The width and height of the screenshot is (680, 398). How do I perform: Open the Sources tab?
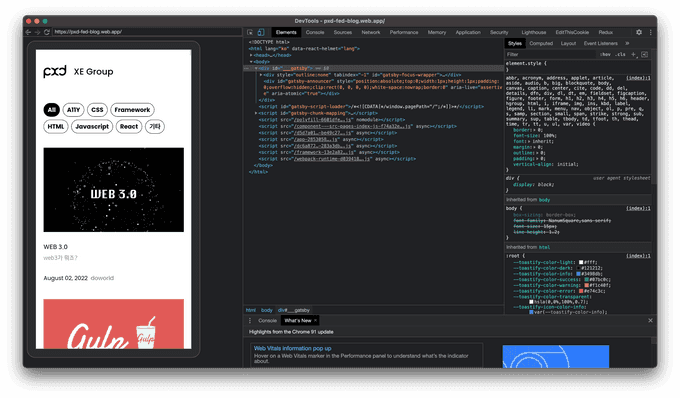click(x=343, y=33)
